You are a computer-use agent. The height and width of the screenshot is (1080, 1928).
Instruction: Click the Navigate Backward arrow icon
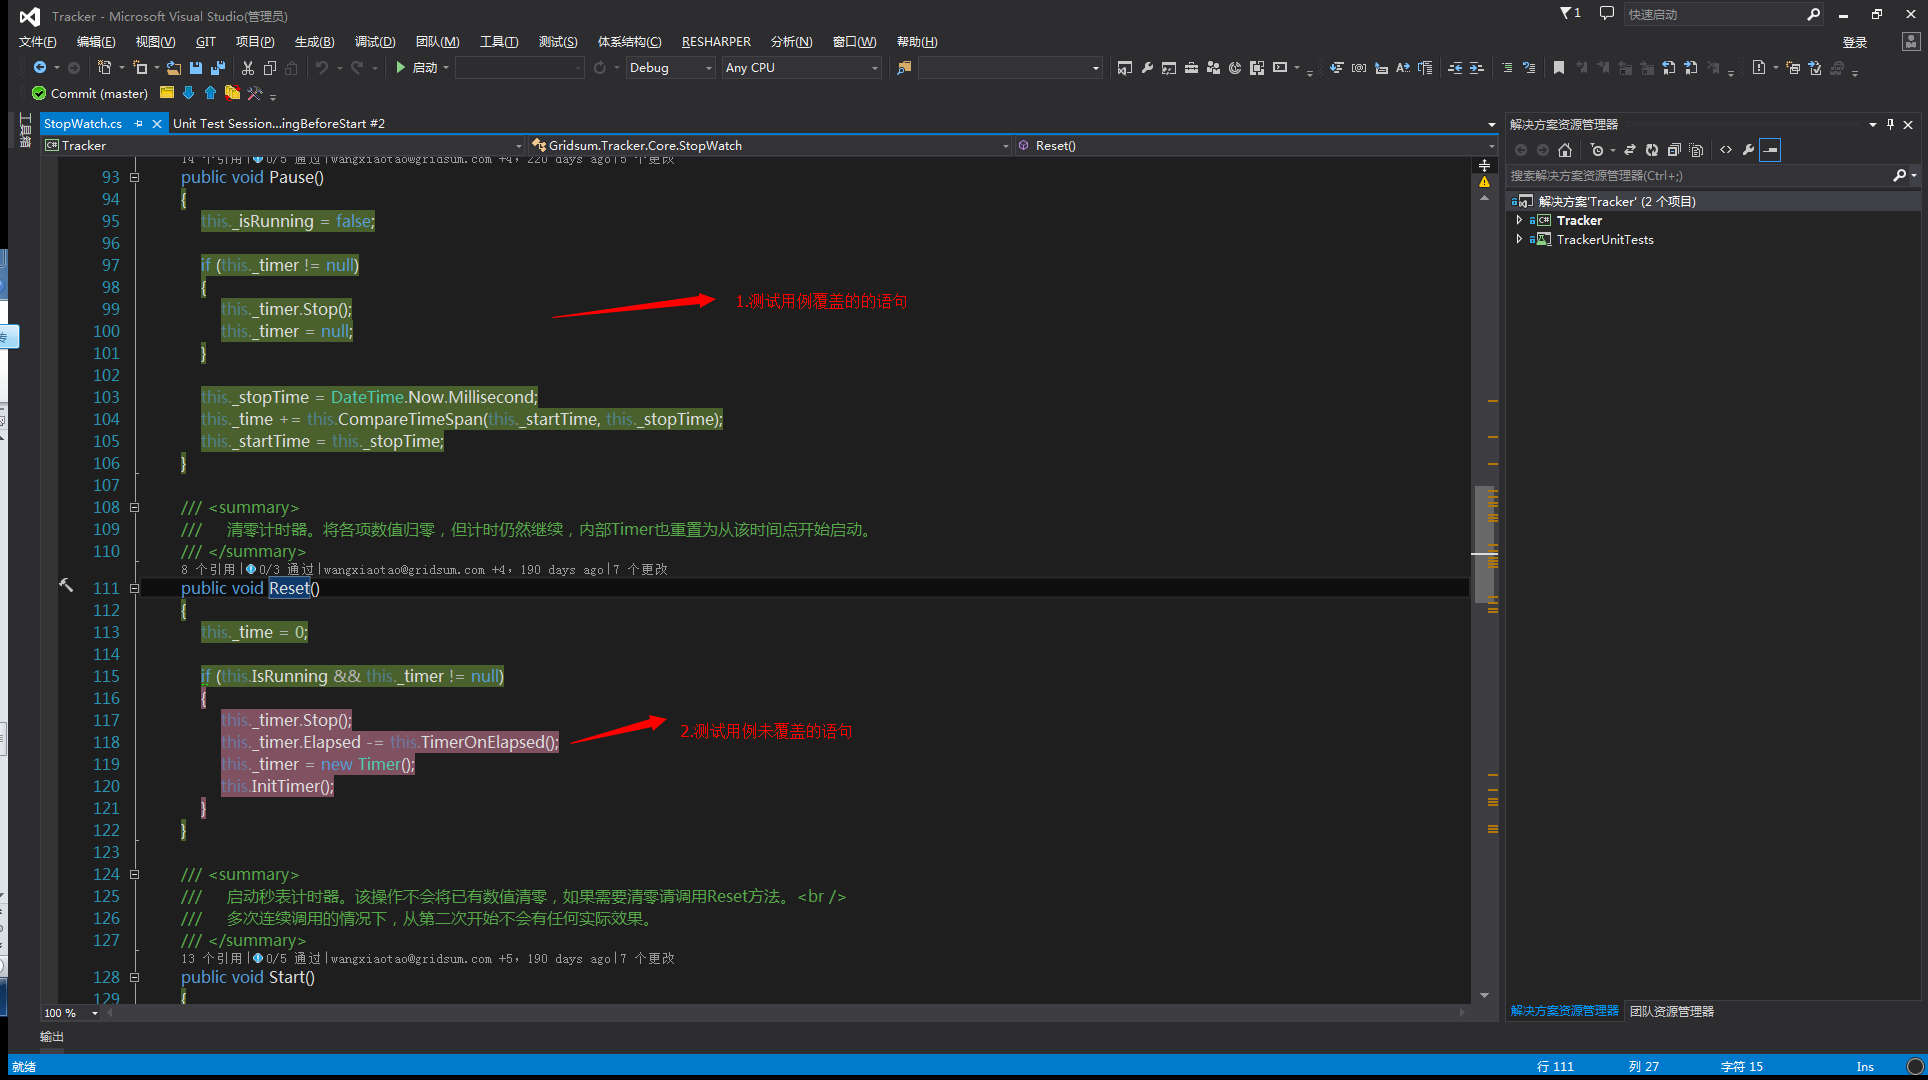pos(40,68)
